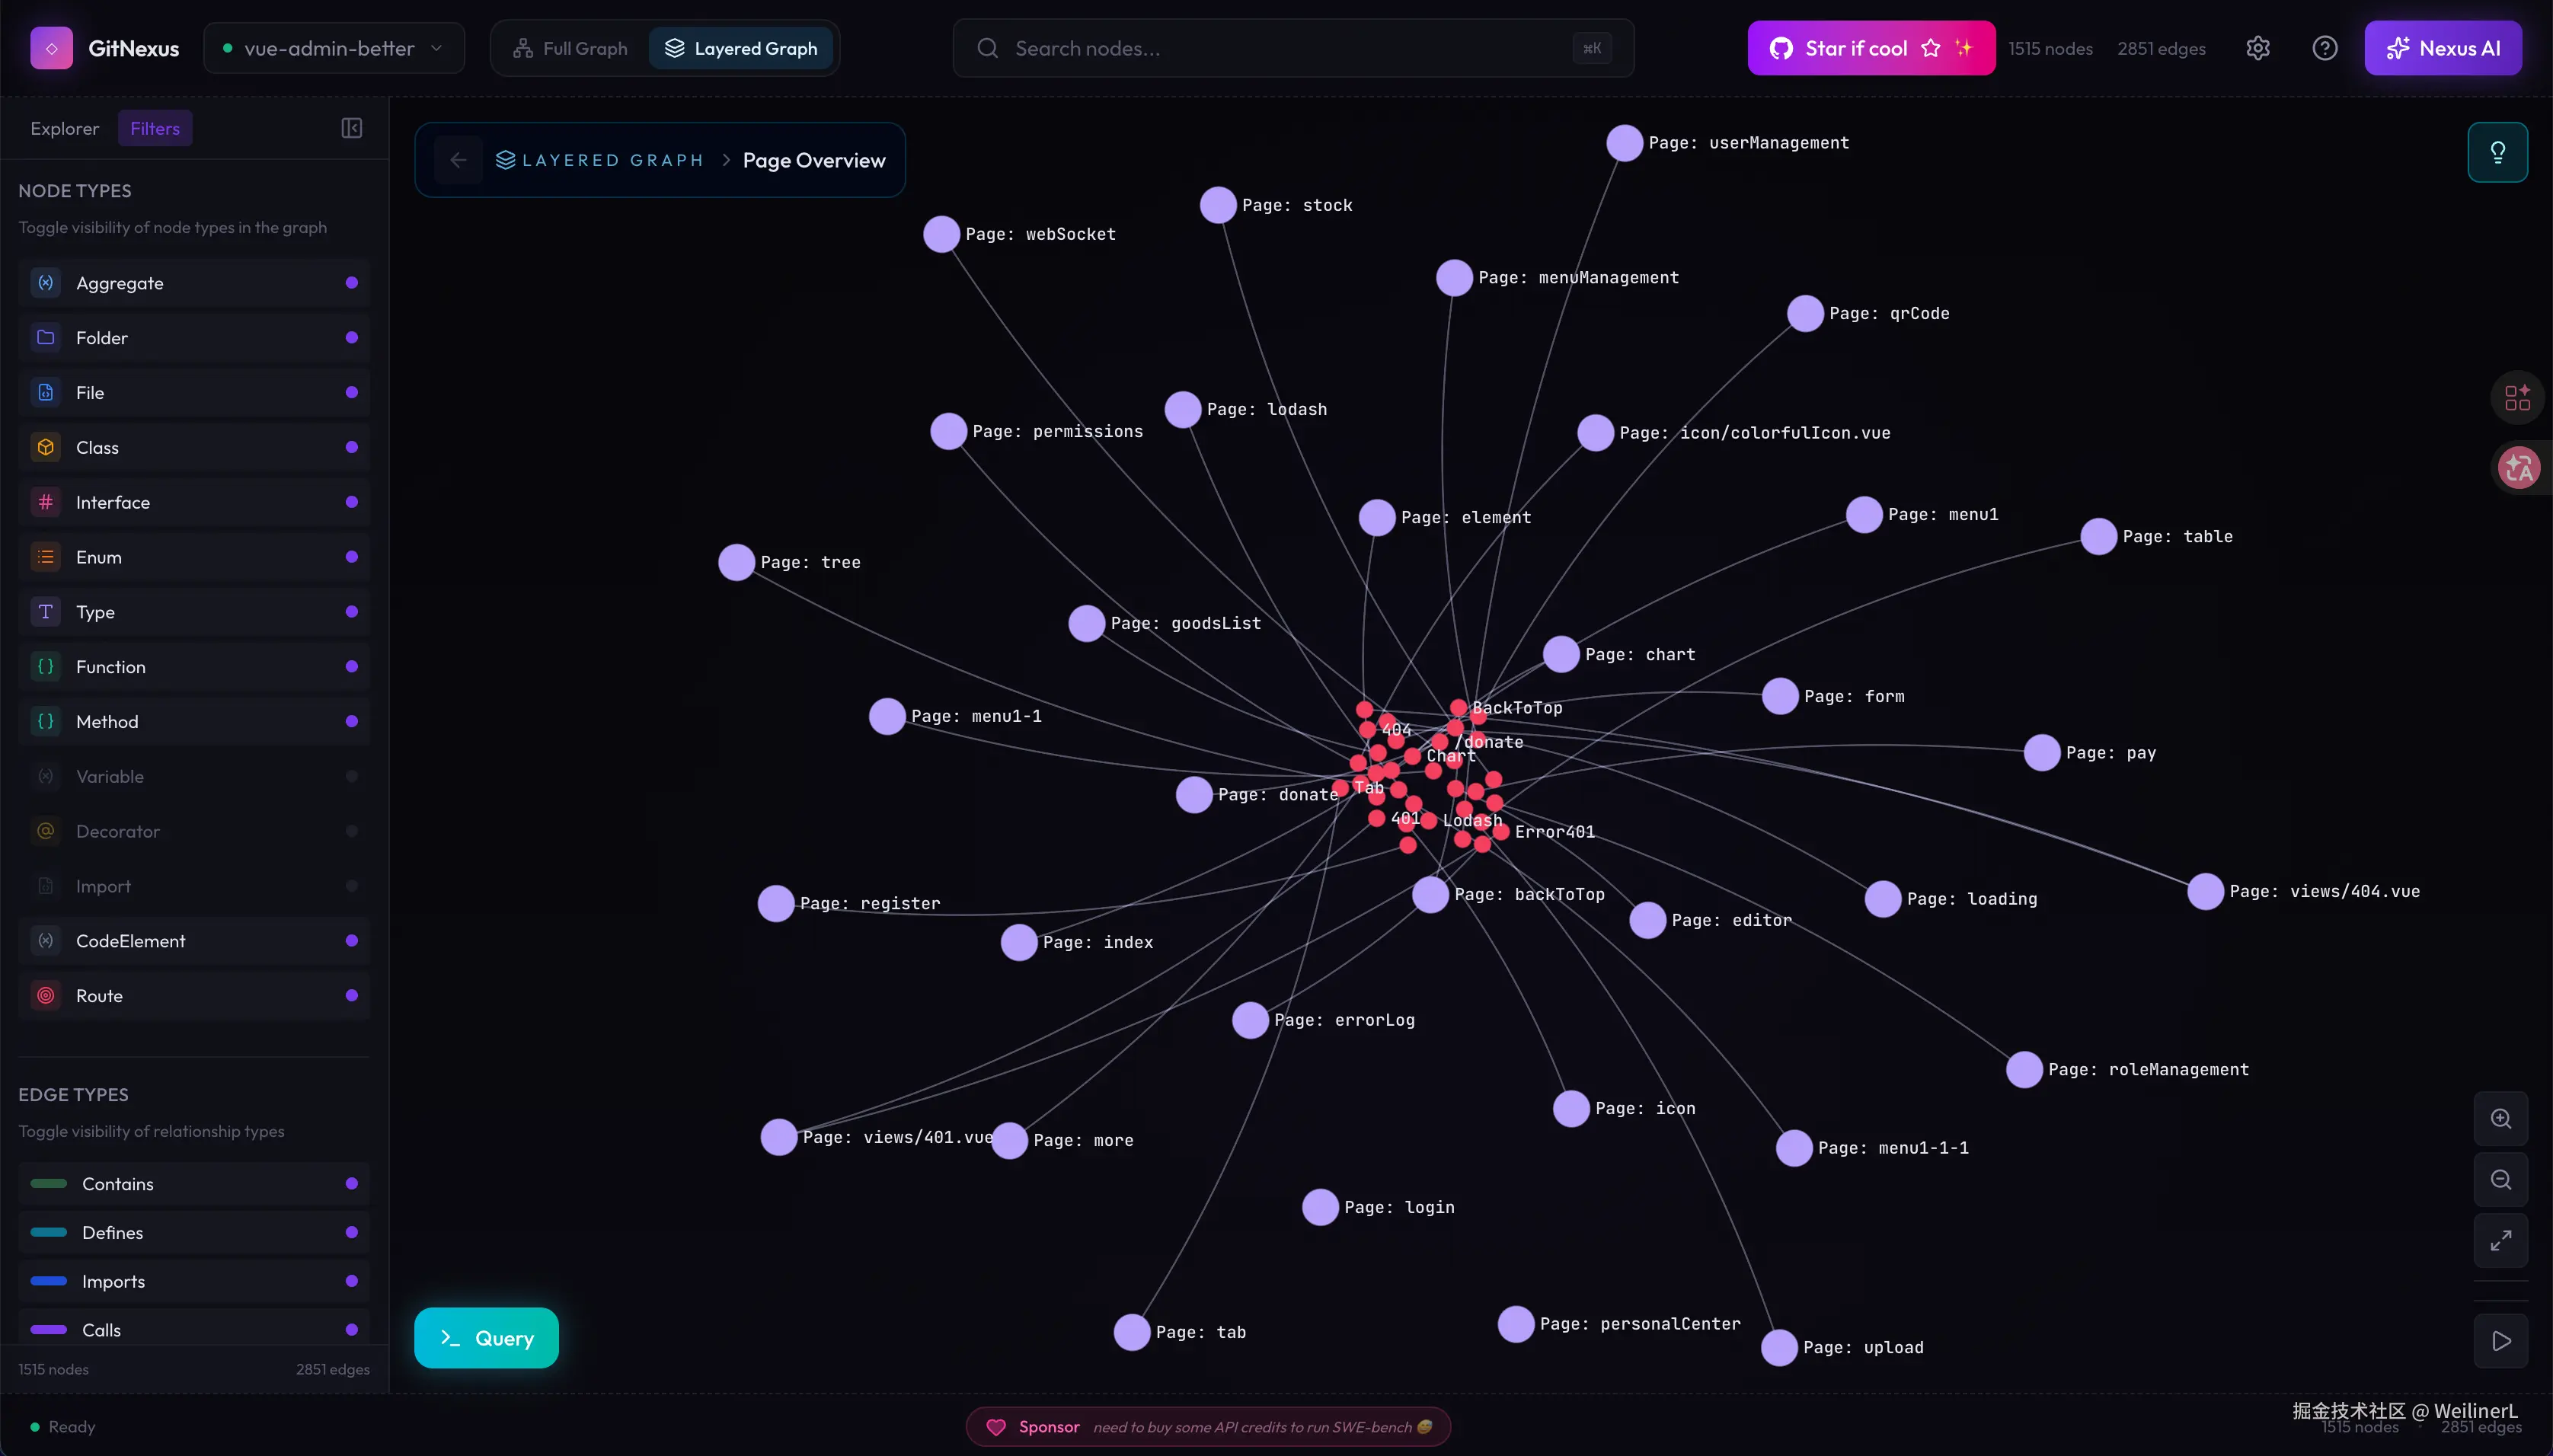Image resolution: width=2553 pixels, height=1456 pixels.
Task: Toggle Type node type visibility
Action: (194, 612)
